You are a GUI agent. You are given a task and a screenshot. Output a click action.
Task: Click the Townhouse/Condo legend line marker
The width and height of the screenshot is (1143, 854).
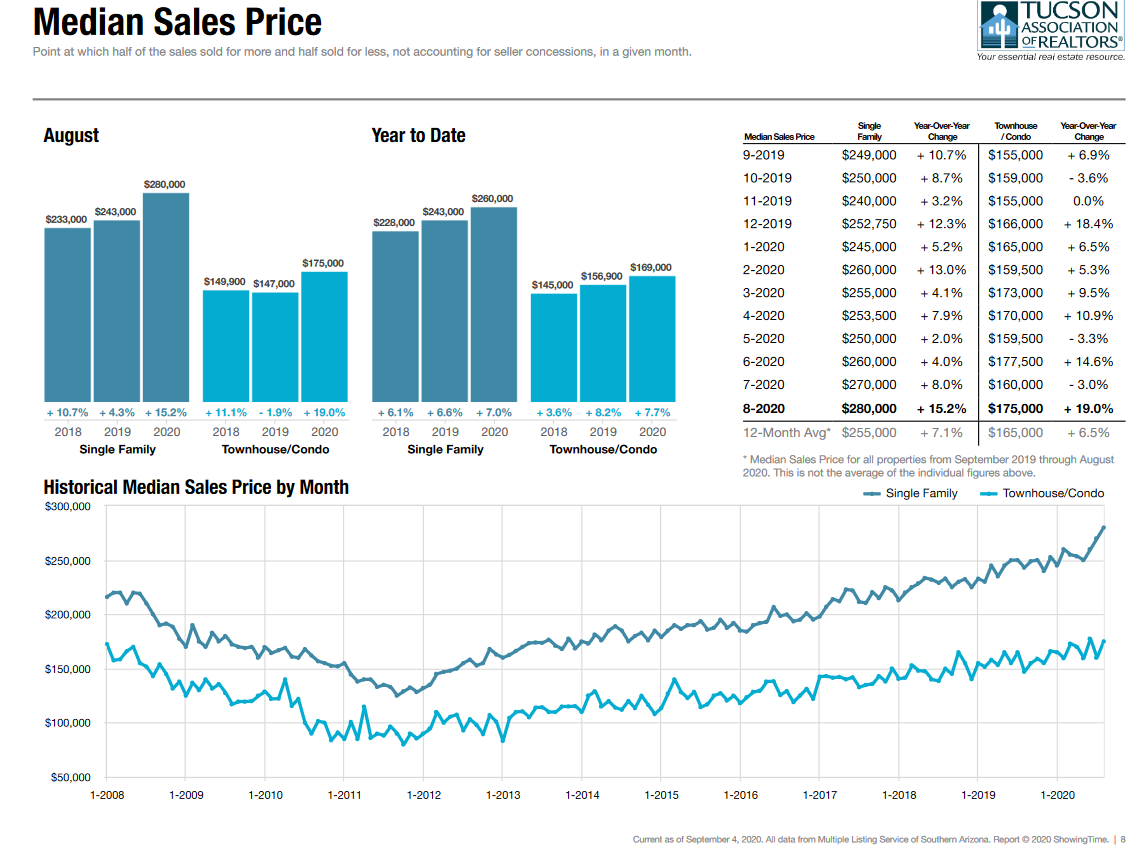pos(987,493)
